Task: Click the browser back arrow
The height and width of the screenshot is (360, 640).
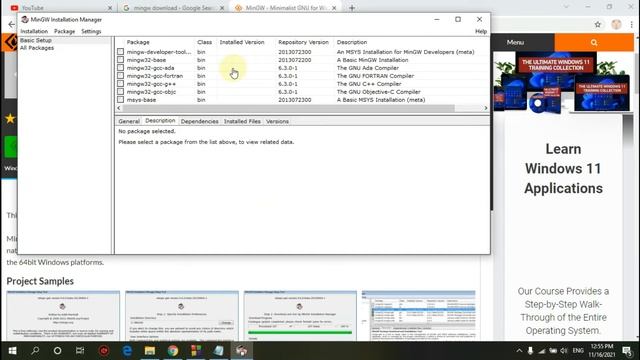Action: point(11,24)
